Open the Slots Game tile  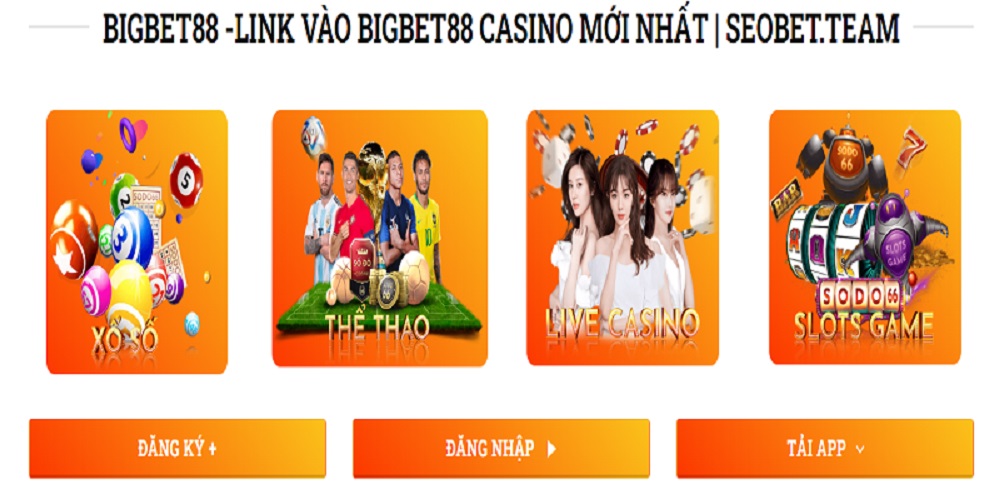(x=865, y=237)
